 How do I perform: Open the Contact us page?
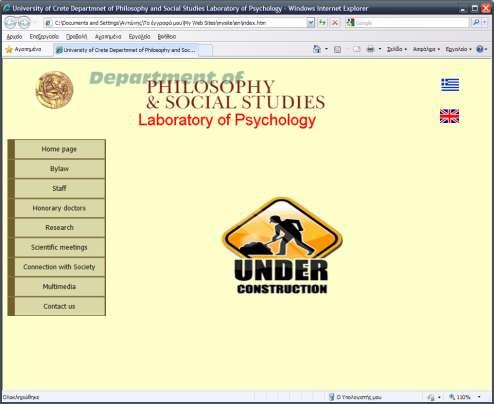59,306
